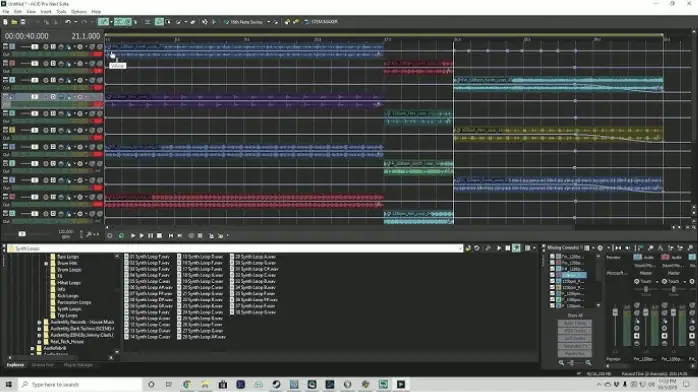Switch to the Explorer tab

[15, 365]
